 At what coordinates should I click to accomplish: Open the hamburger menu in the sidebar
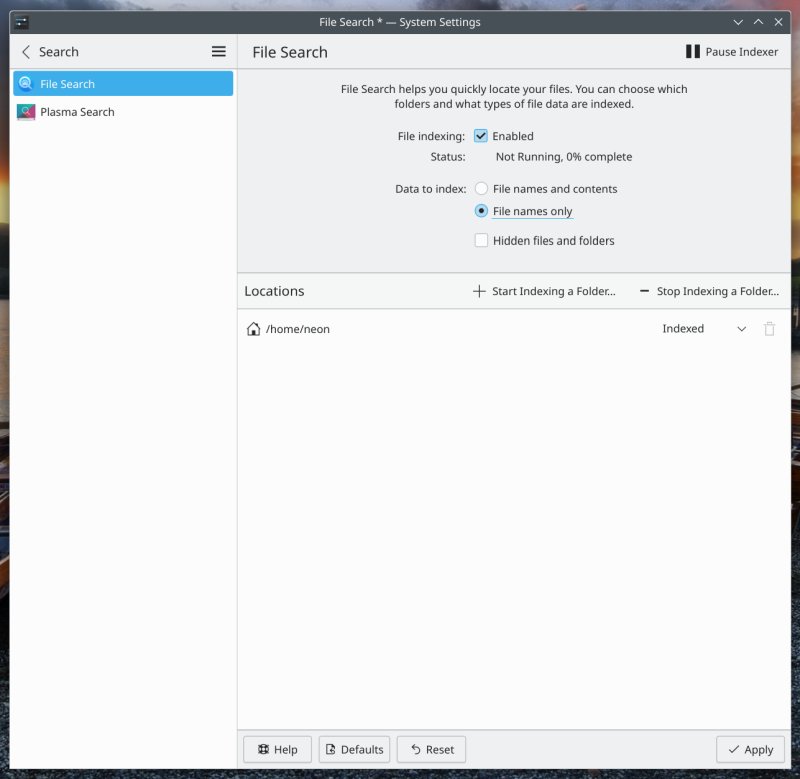coord(218,51)
